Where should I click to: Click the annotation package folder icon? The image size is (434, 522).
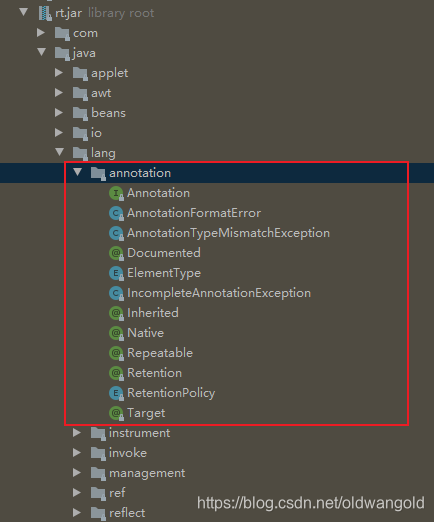point(98,173)
